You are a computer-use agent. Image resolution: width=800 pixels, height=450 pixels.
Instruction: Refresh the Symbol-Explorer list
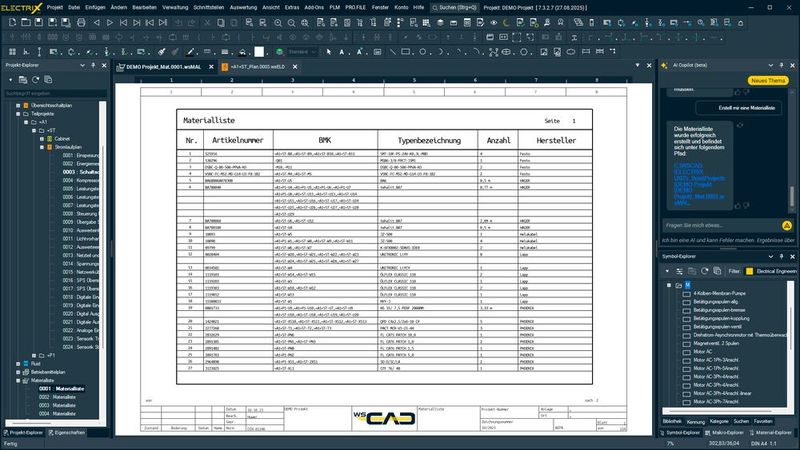705,271
